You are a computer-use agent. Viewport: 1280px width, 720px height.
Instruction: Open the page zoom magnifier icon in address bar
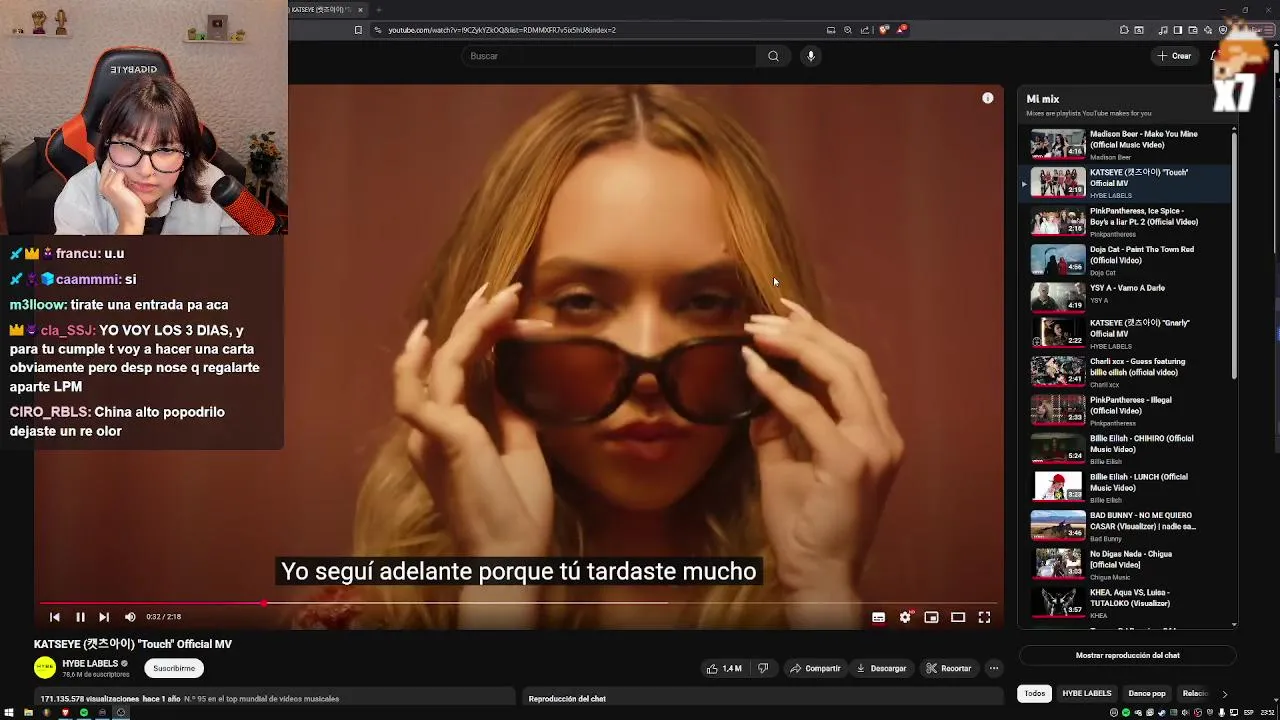[848, 30]
